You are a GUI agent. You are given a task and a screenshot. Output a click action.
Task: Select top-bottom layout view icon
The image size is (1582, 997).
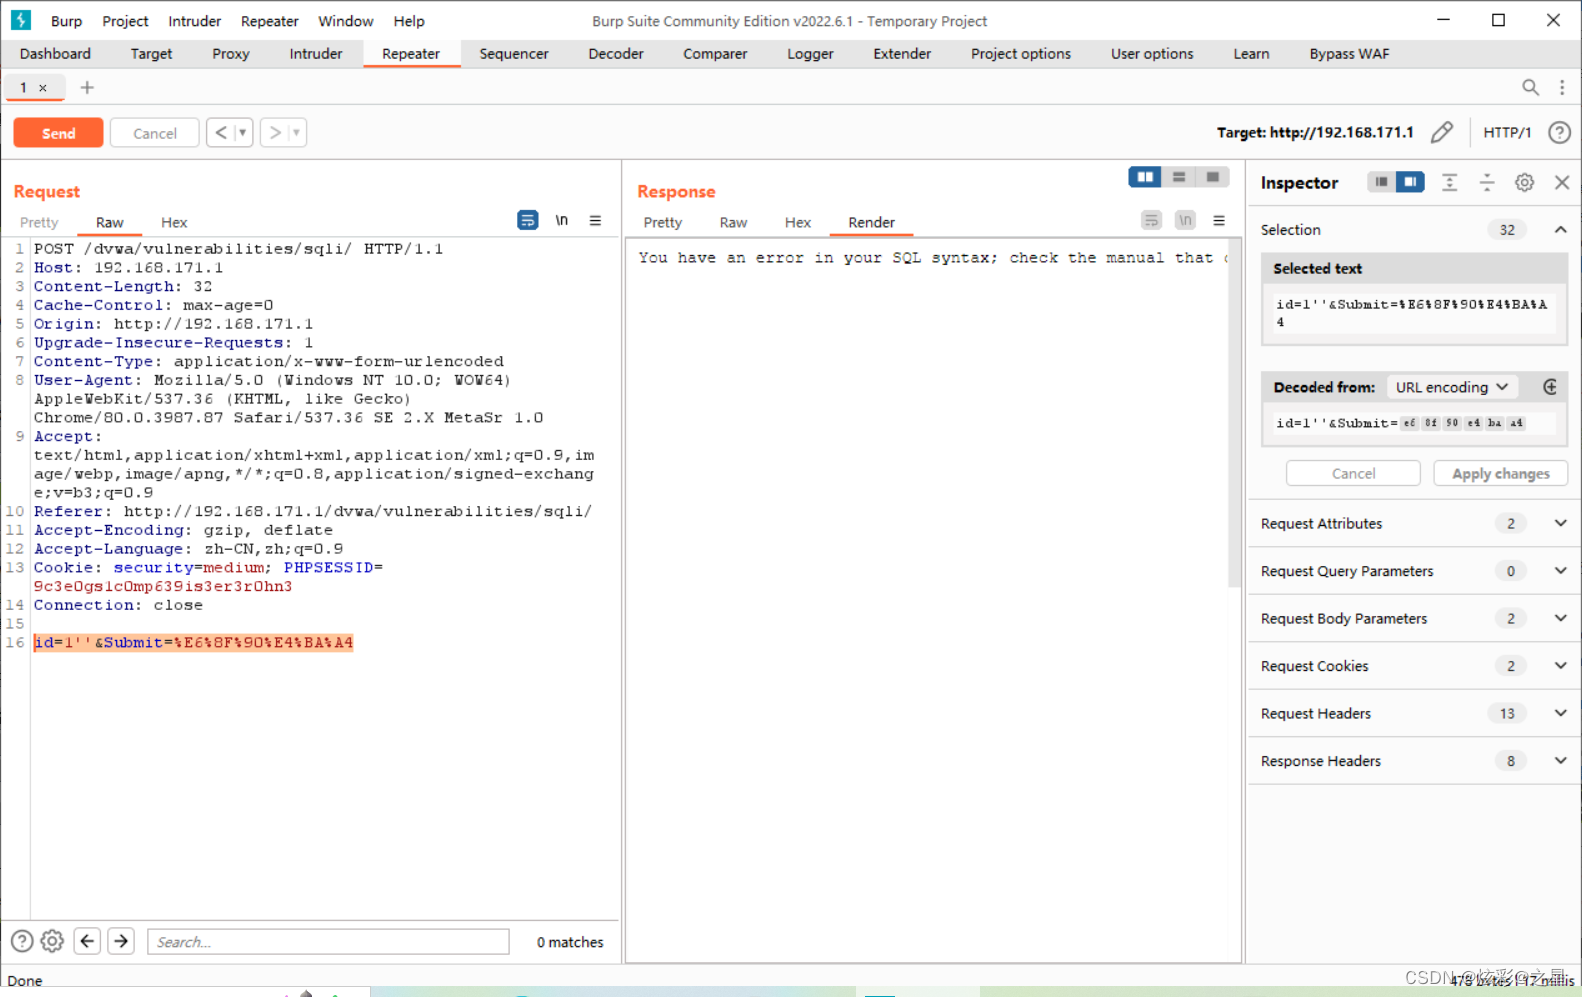(x=1179, y=177)
